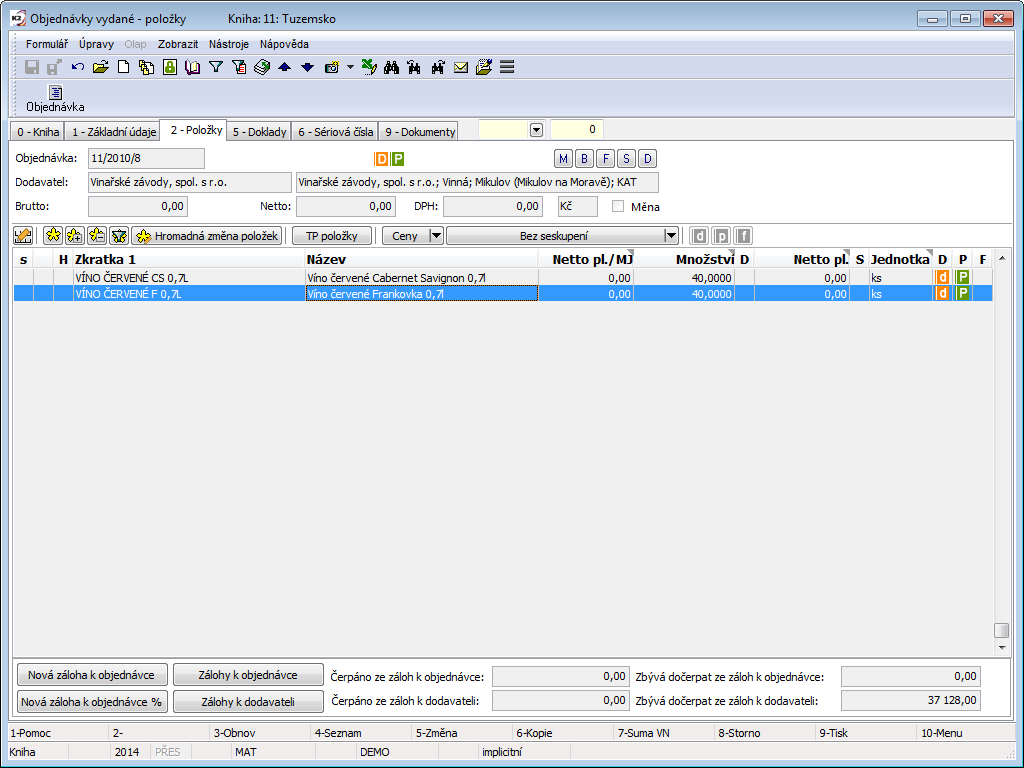This screenshot has width=1024, height=768.
Task: Open the Zobrazit menu
Action: pyautogui.click(x=178, y=44)
